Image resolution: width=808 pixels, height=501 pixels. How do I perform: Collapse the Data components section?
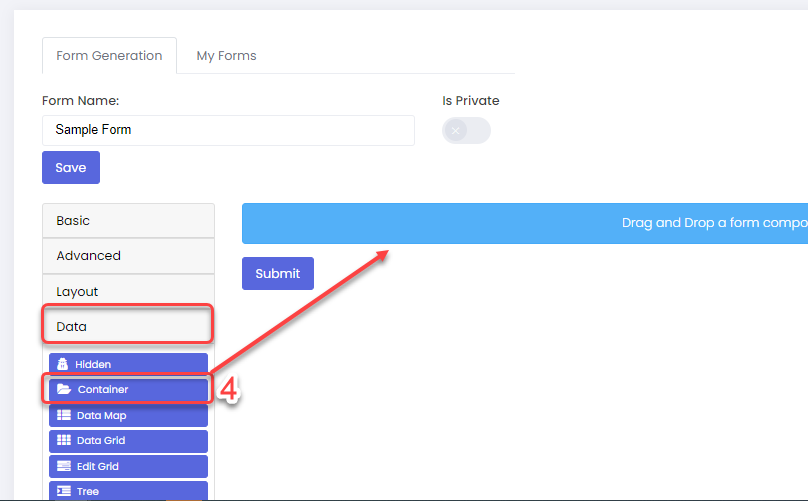(128, 326)
